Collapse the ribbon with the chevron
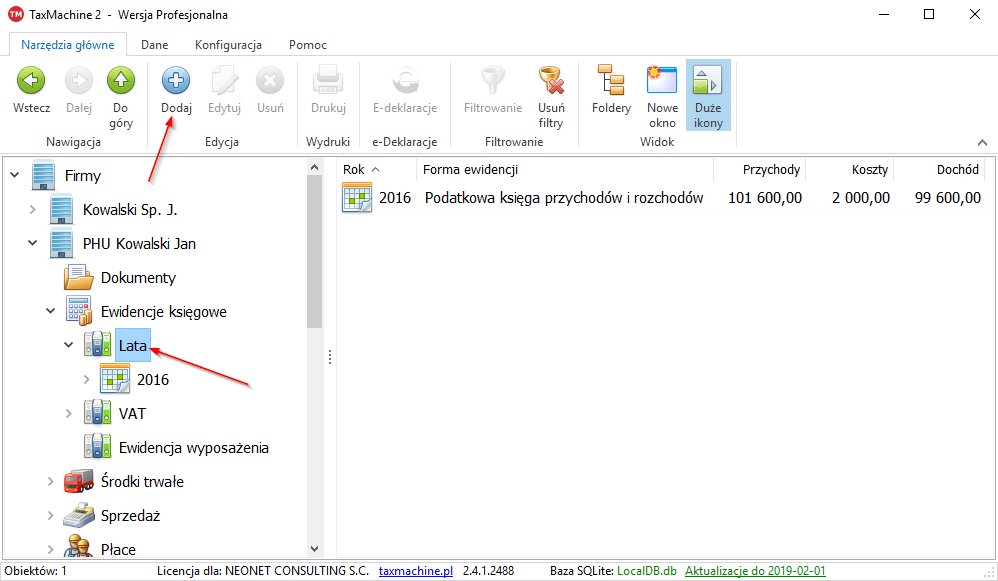Viewport: 998px width, 581px height. click(x=981, y=141)
